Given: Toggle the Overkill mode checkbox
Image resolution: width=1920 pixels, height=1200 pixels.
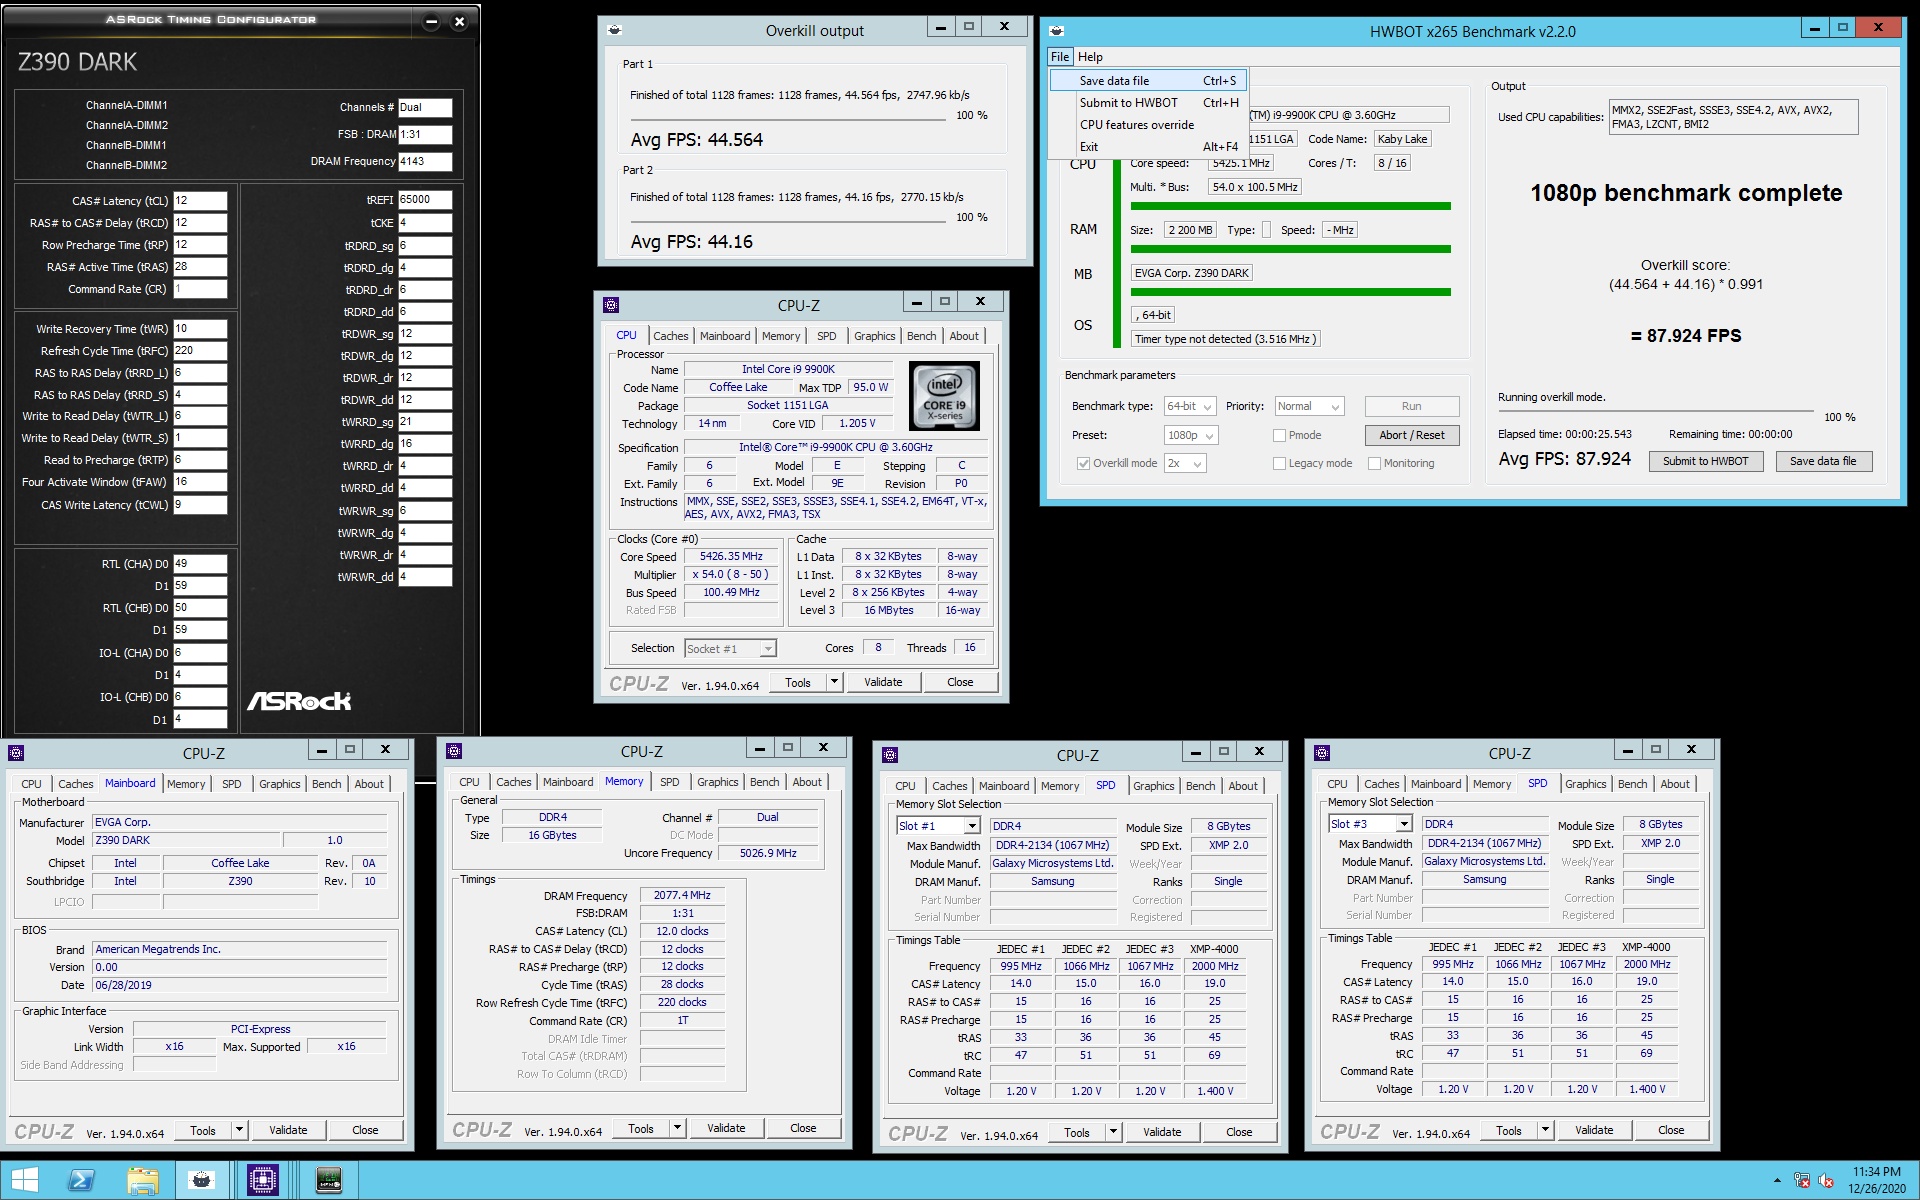Looking at the screenshot, I should point(1083,464).
